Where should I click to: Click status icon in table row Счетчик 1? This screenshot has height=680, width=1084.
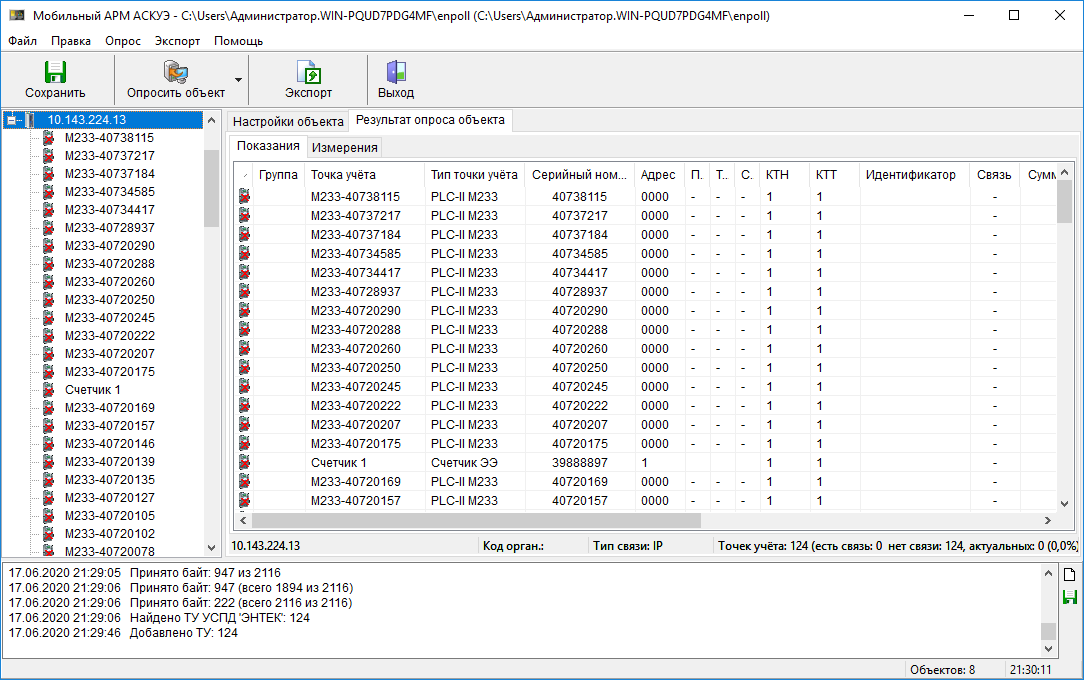pyautogui.click(x=244, y=463)
